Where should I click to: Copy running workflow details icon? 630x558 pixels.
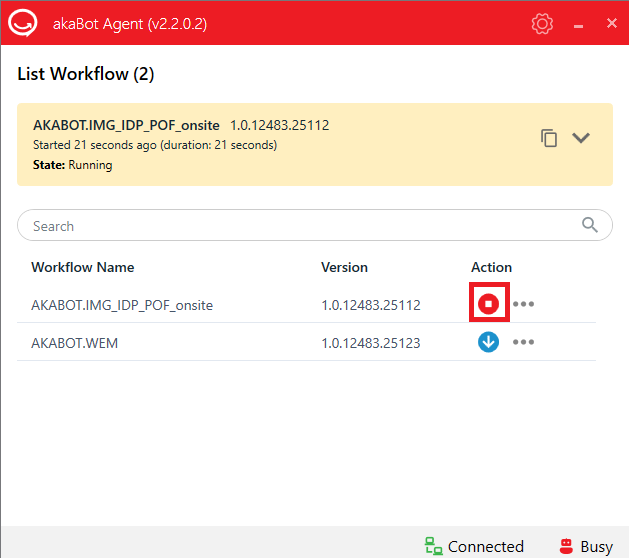click(548, 138)
